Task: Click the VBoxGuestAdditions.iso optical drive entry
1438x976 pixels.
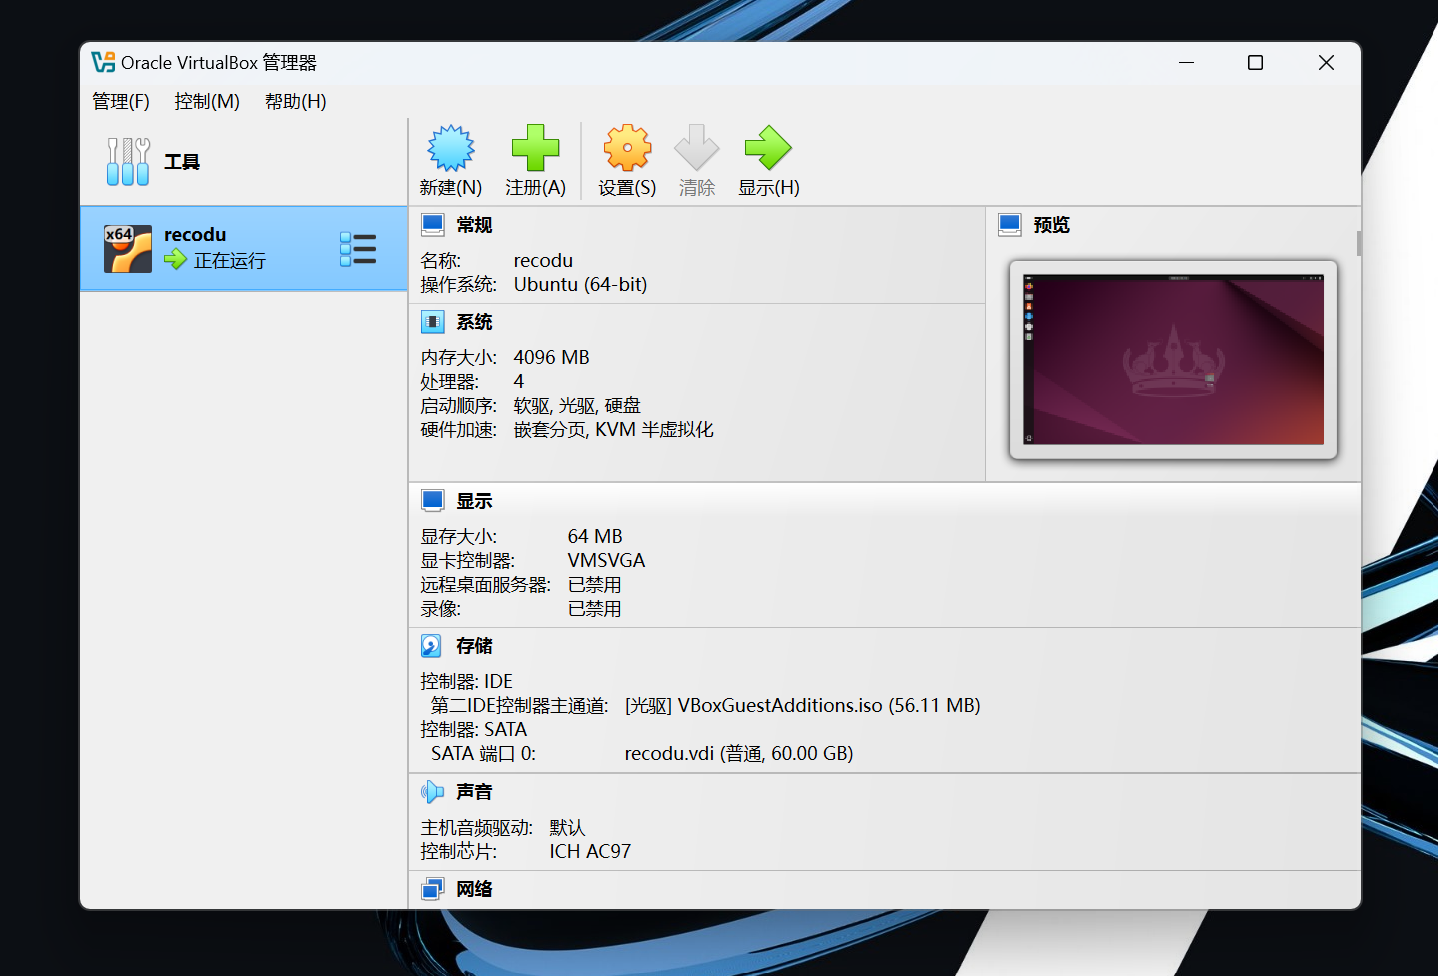Action: [802, 705]
